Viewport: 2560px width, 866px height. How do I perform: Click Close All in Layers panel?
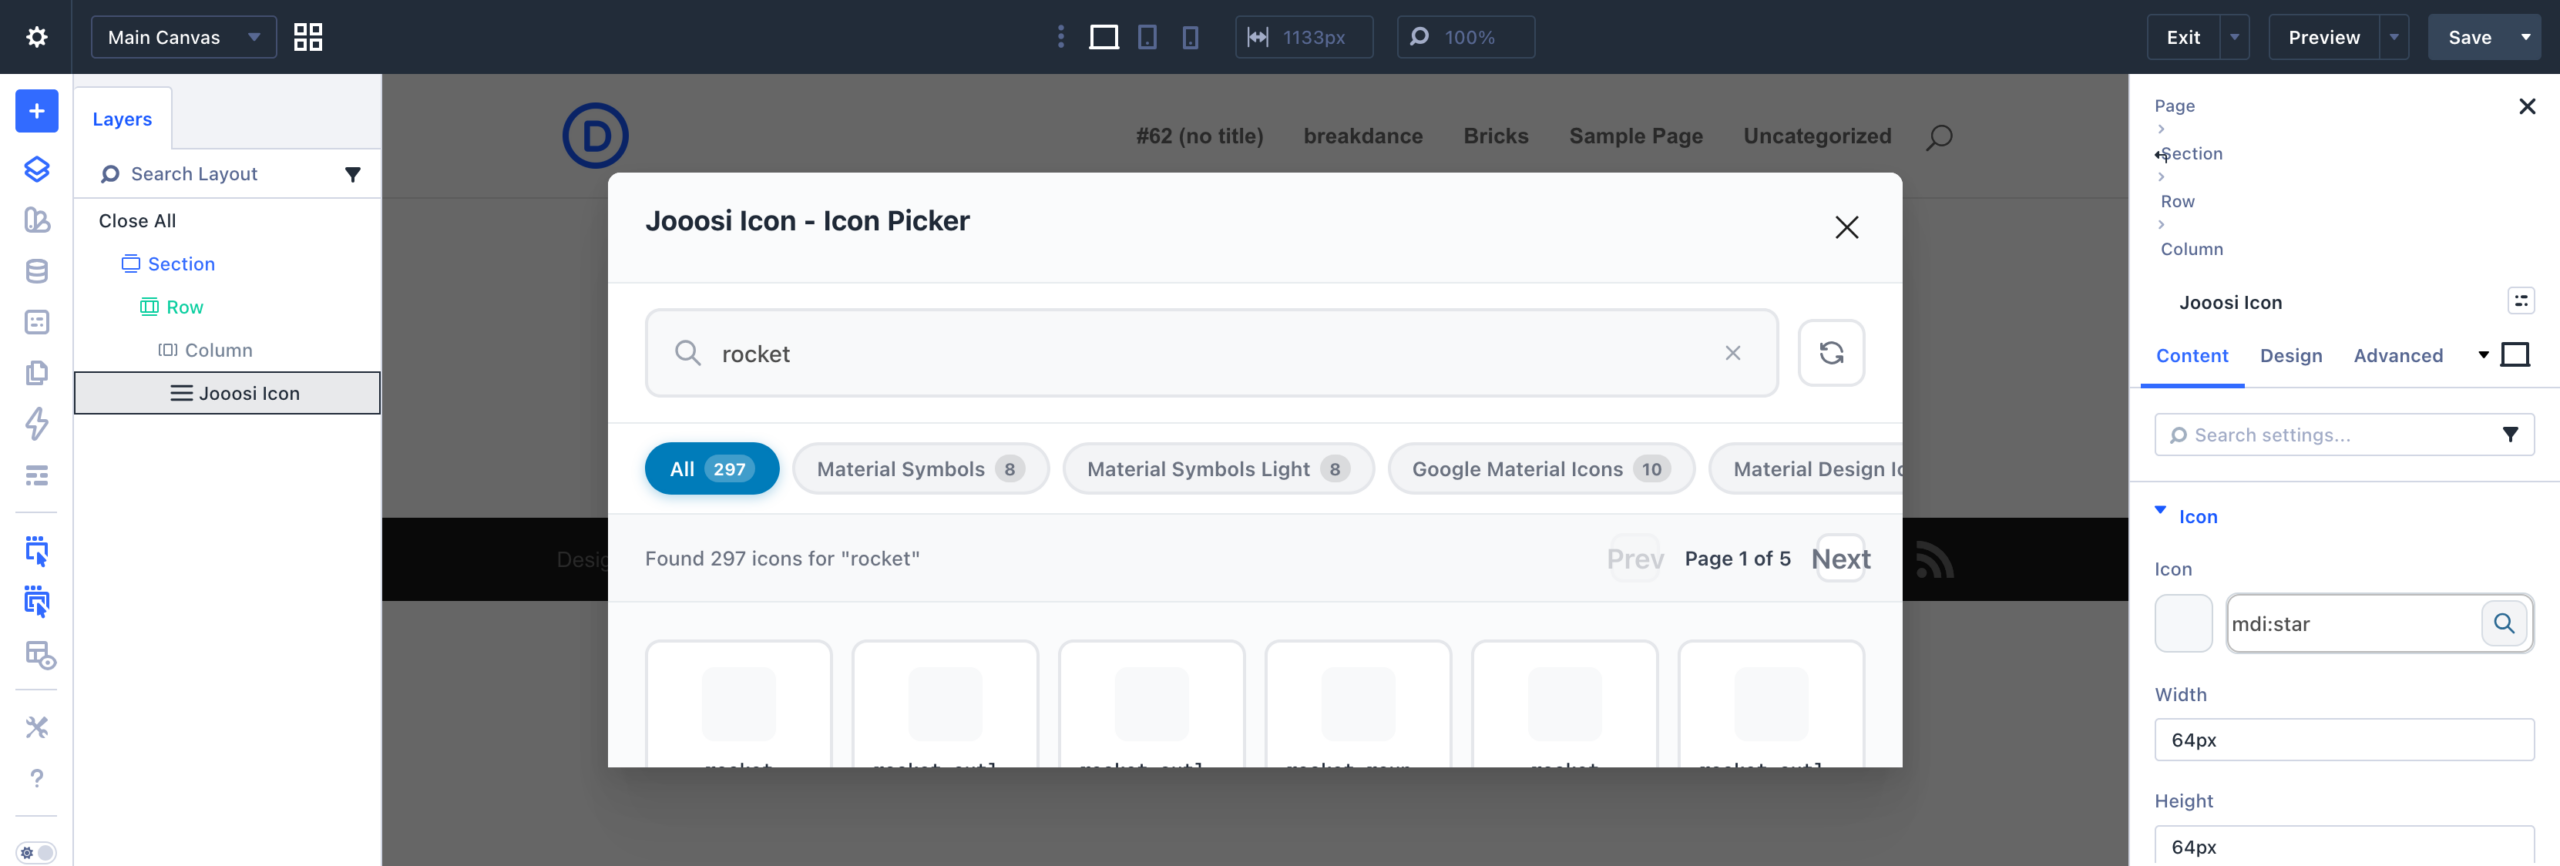(x=137, y=221)
